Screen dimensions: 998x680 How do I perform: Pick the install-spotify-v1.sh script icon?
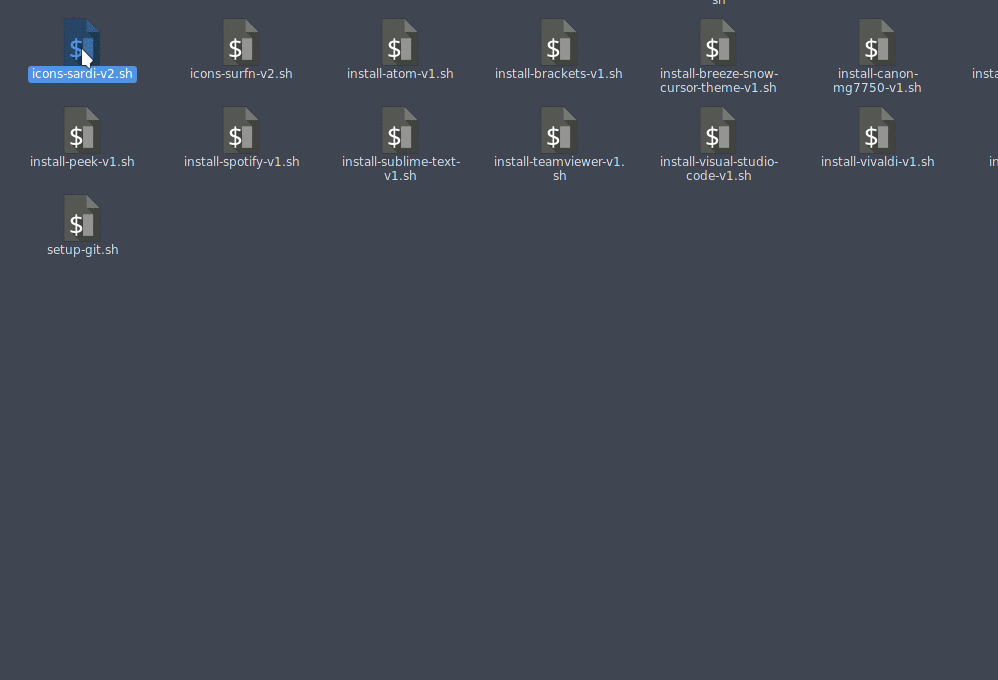pos(241,130)
